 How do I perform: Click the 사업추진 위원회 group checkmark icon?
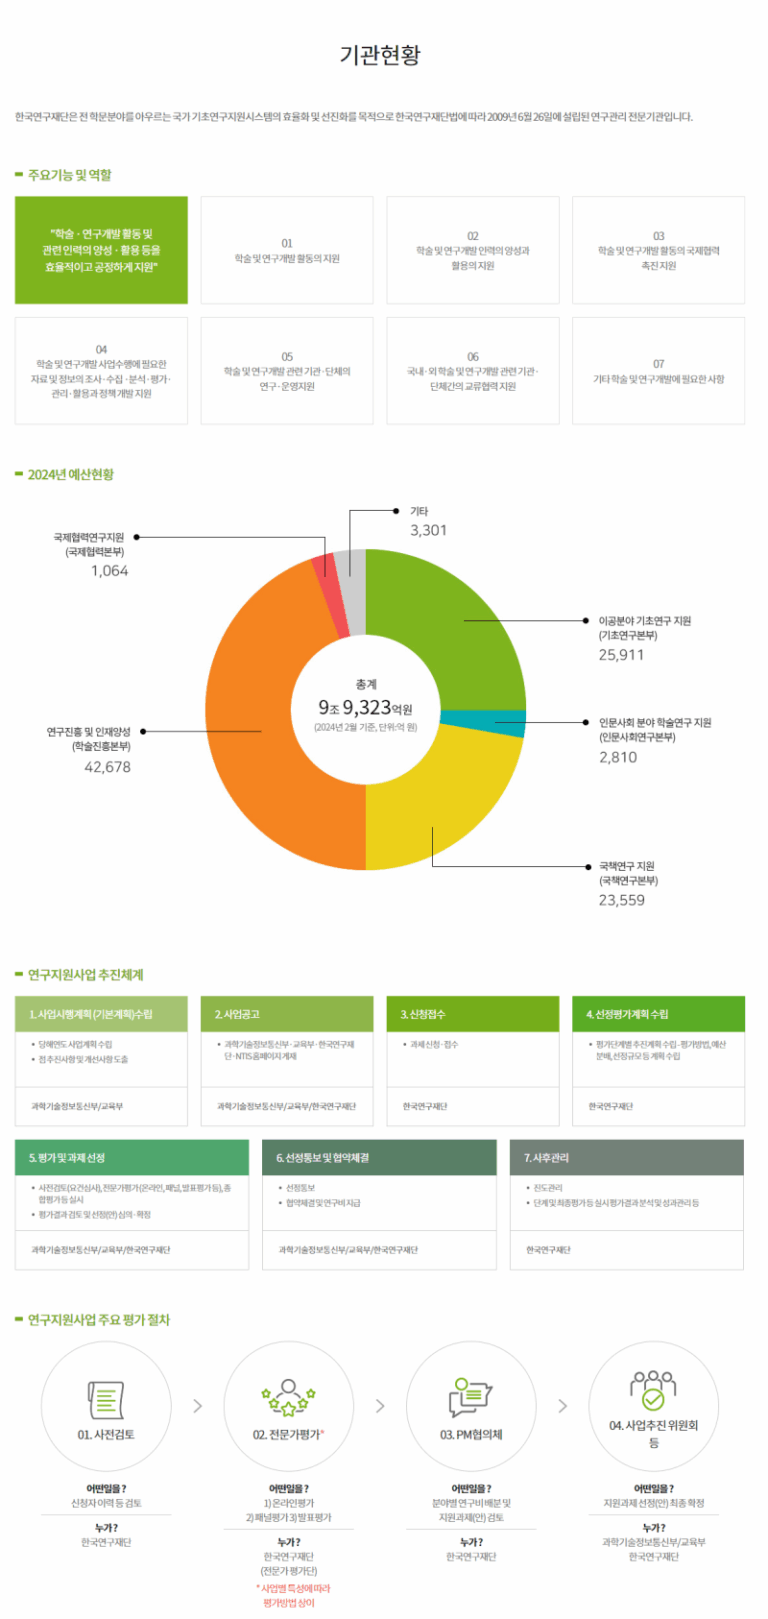pyautogui.click(x=653, y=1390)
